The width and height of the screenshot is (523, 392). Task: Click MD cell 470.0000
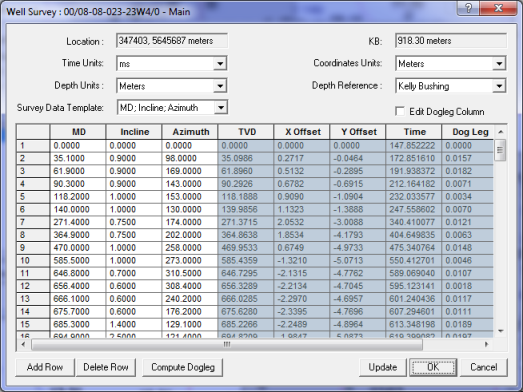point(78,248)
